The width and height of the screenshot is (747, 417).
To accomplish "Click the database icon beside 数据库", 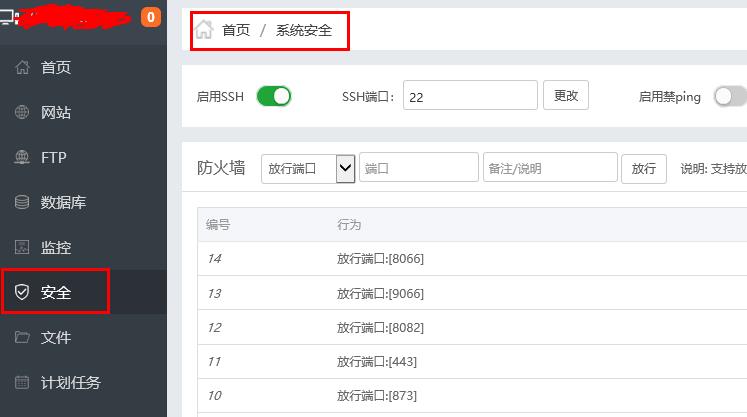I will pyautogui.click(x=22, y=202).
